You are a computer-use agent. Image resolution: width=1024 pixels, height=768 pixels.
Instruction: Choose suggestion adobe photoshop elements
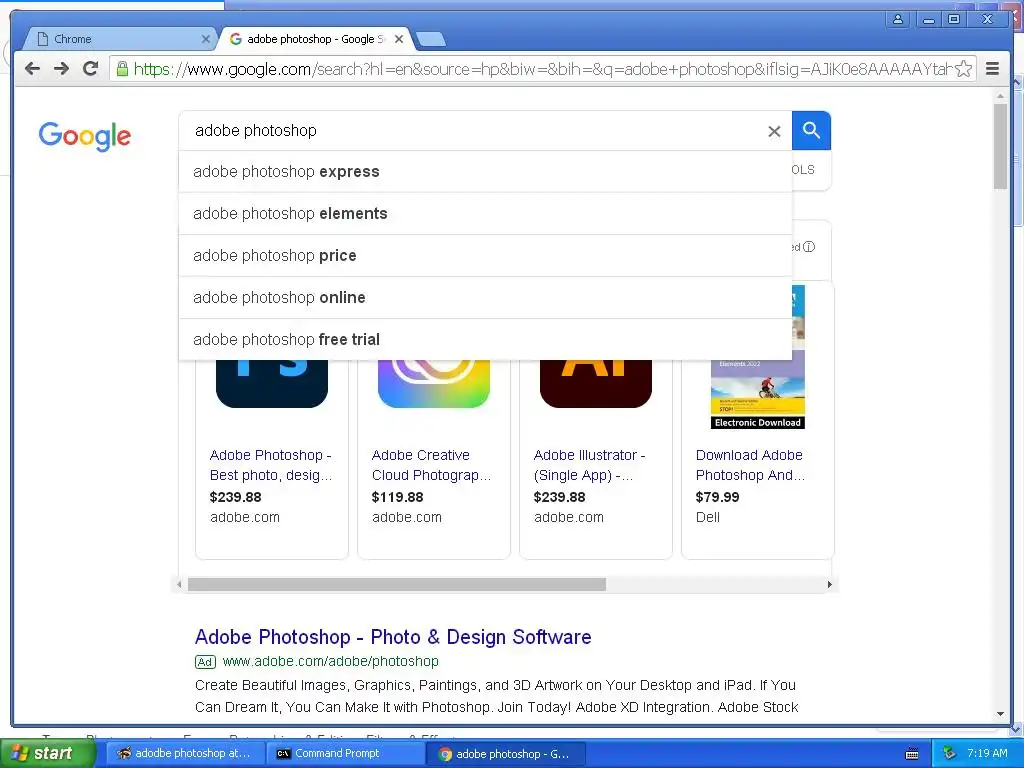pyautogui.click(x=485, y=214)
